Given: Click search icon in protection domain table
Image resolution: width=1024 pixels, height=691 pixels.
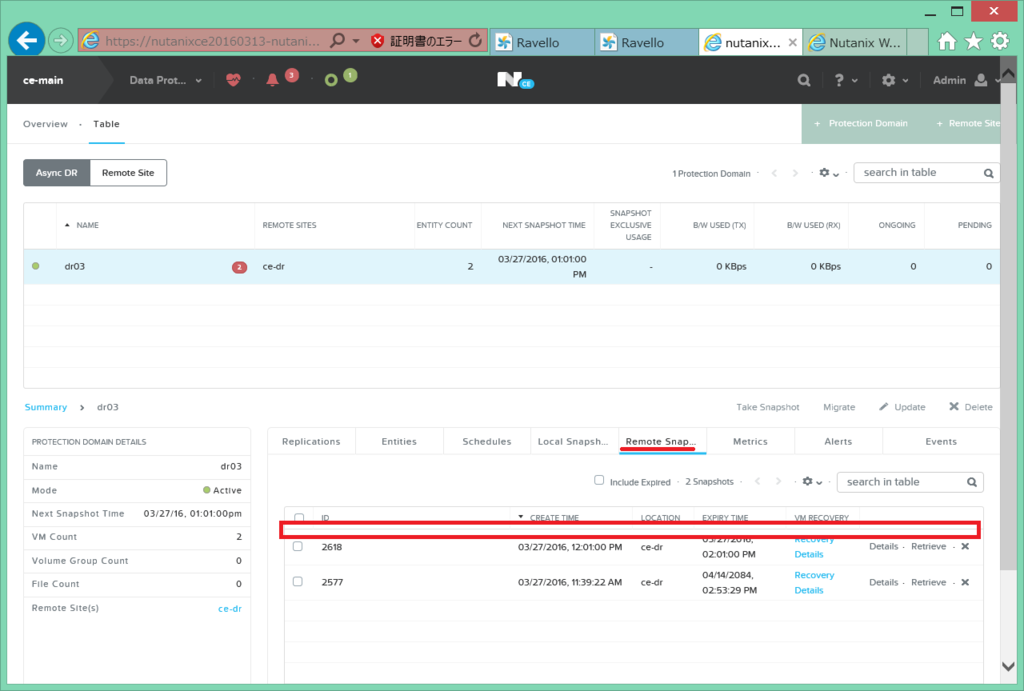Looking at the screenshot, I should [989, 173].
